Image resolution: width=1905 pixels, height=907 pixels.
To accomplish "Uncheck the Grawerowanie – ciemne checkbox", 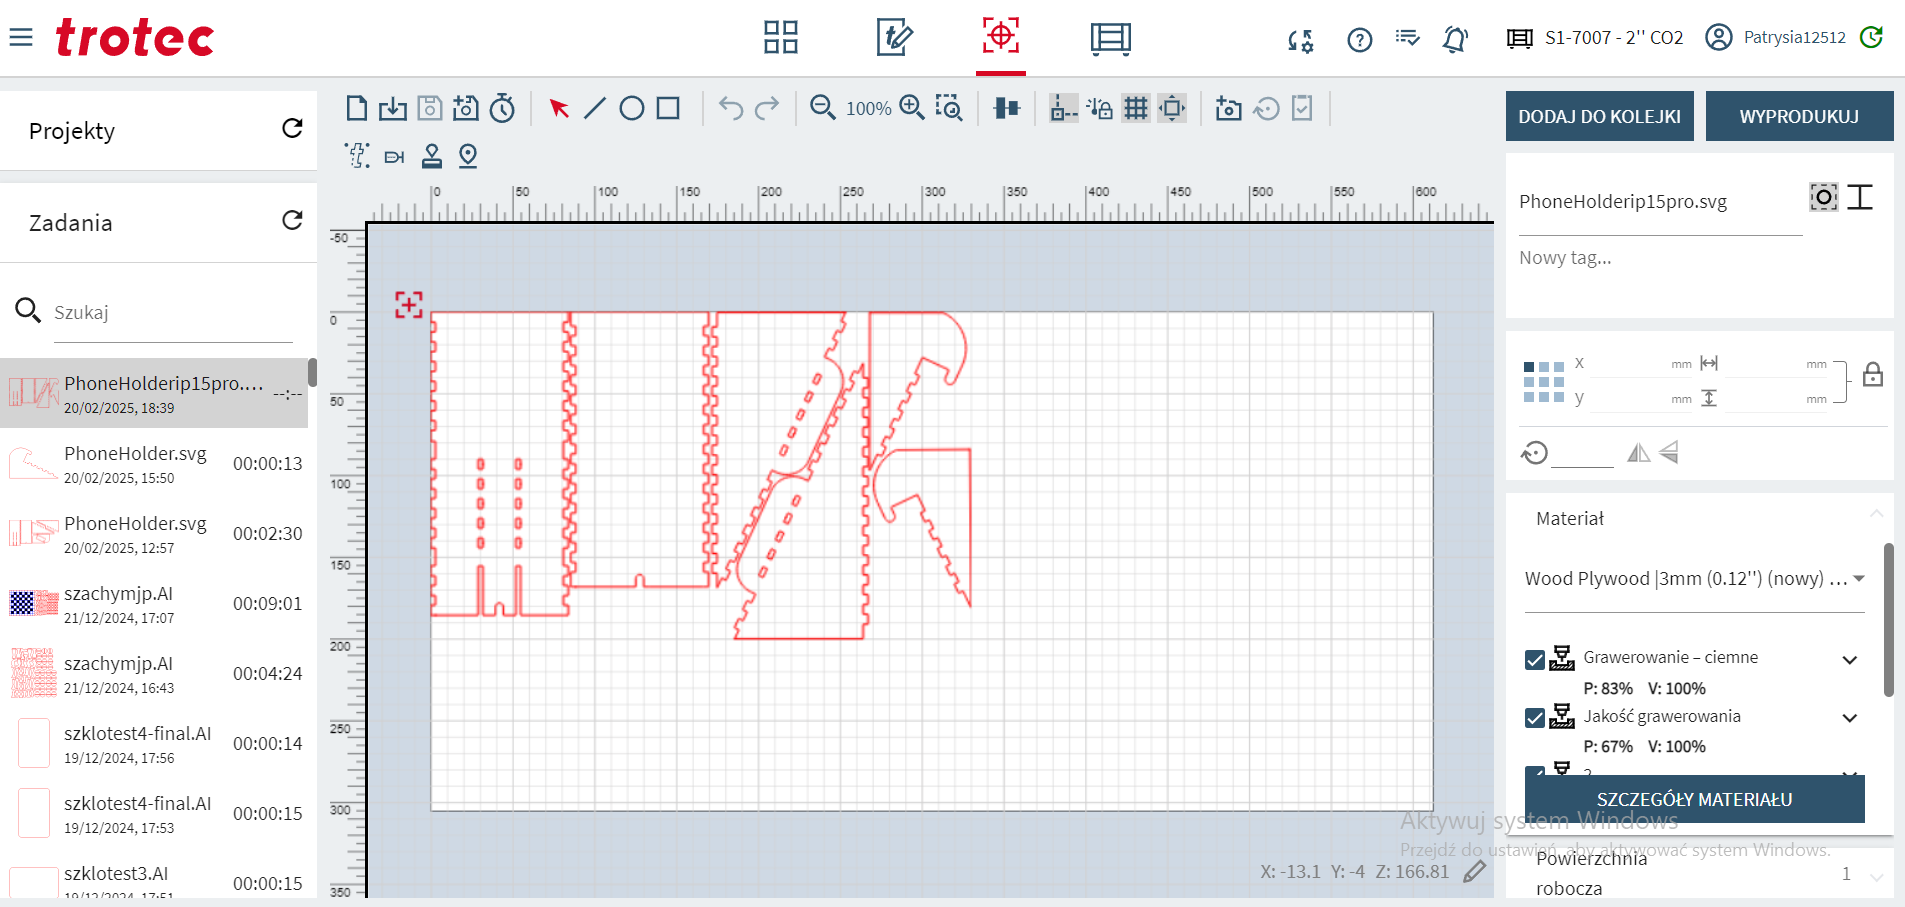I will pos(1535,660).
